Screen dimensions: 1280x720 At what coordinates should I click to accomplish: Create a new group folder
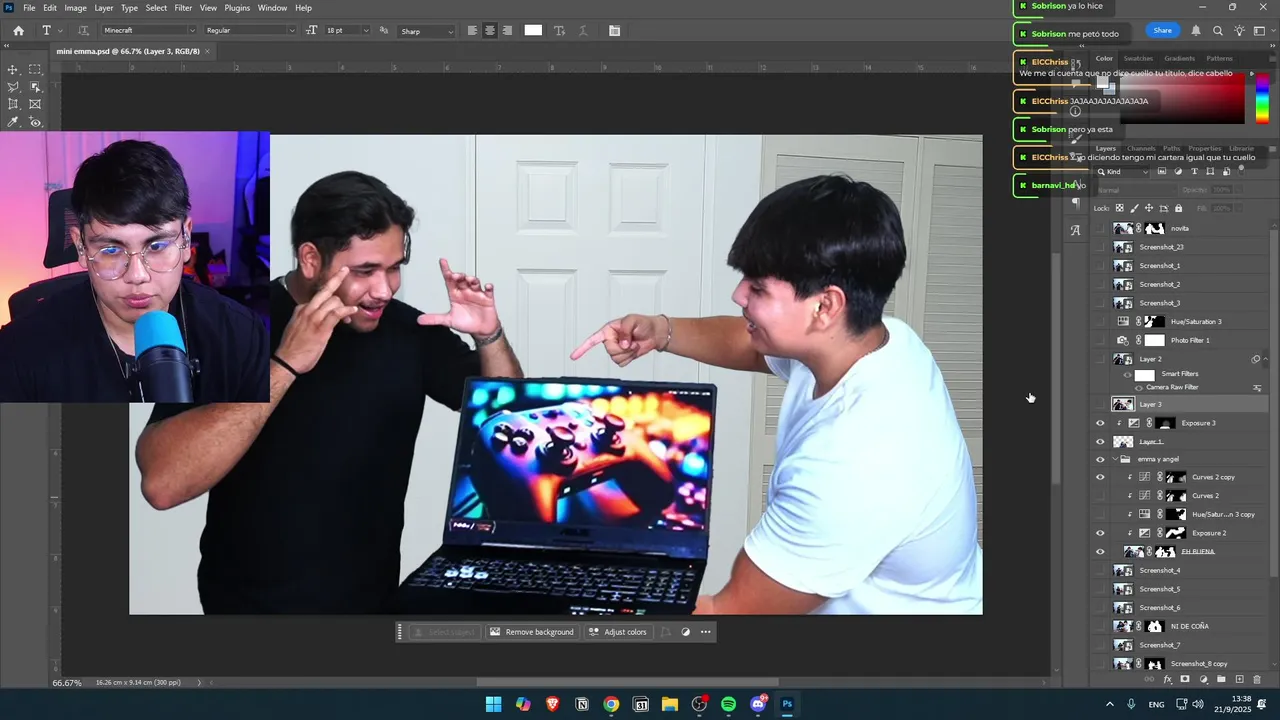point(1221,679)
